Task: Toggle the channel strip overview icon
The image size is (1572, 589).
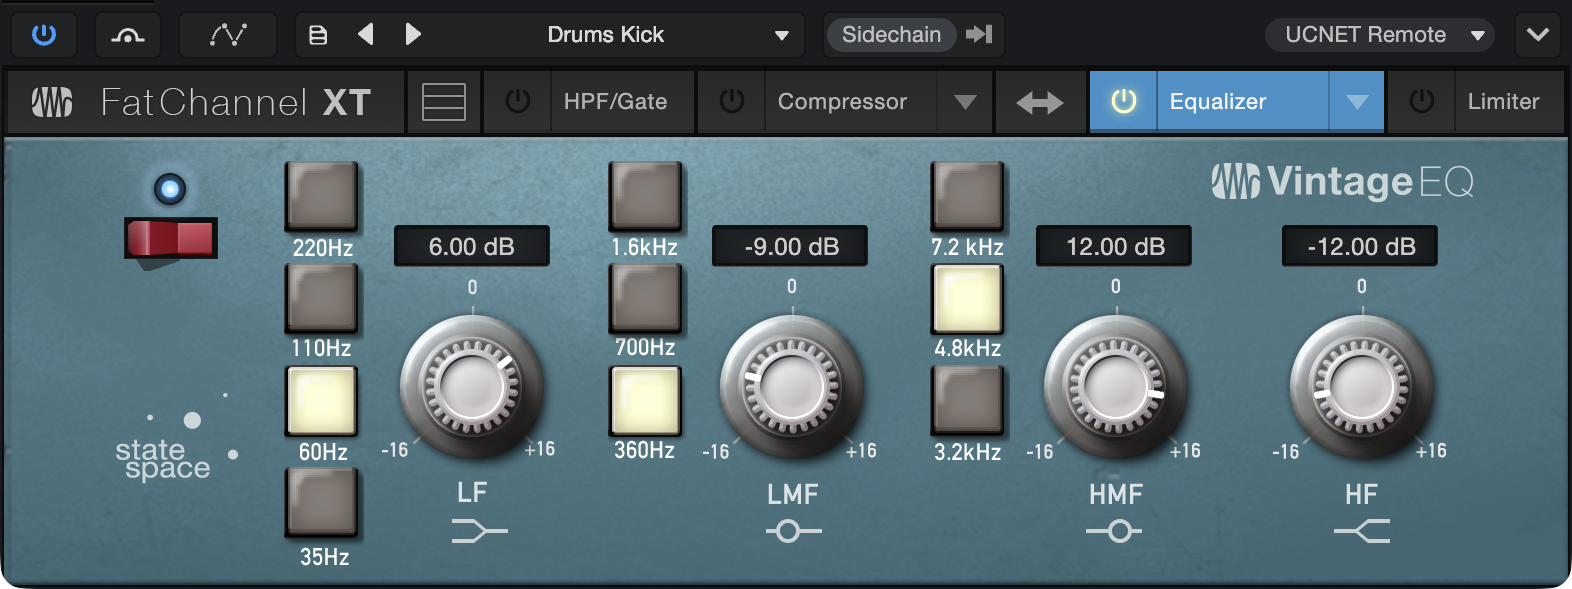Action: click(x=444, y=102)
